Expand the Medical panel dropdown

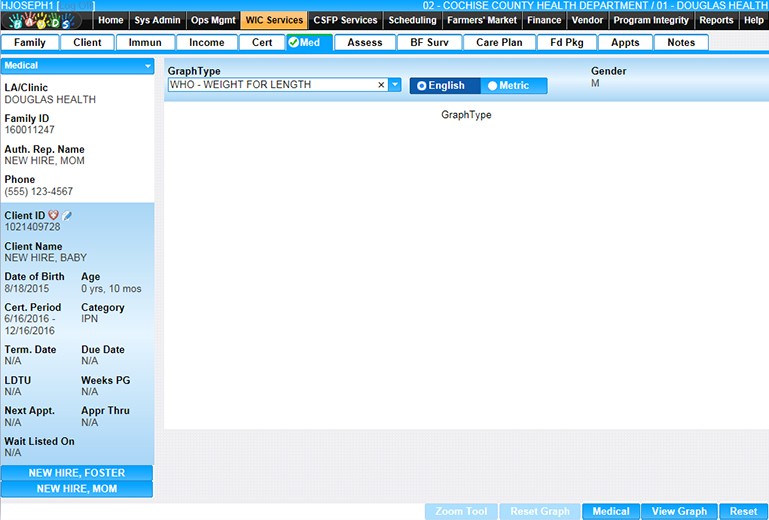click(148, 66)
